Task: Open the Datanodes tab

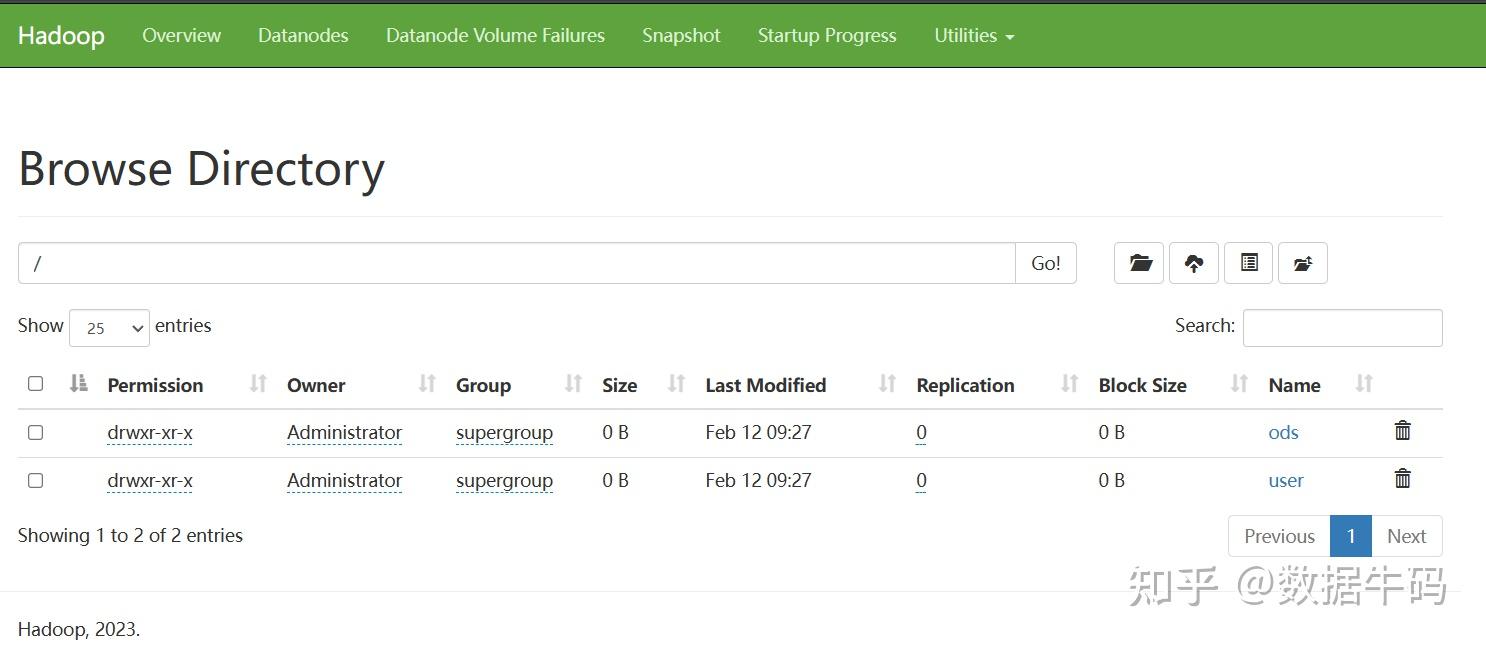Action: [x=303, y=36]
